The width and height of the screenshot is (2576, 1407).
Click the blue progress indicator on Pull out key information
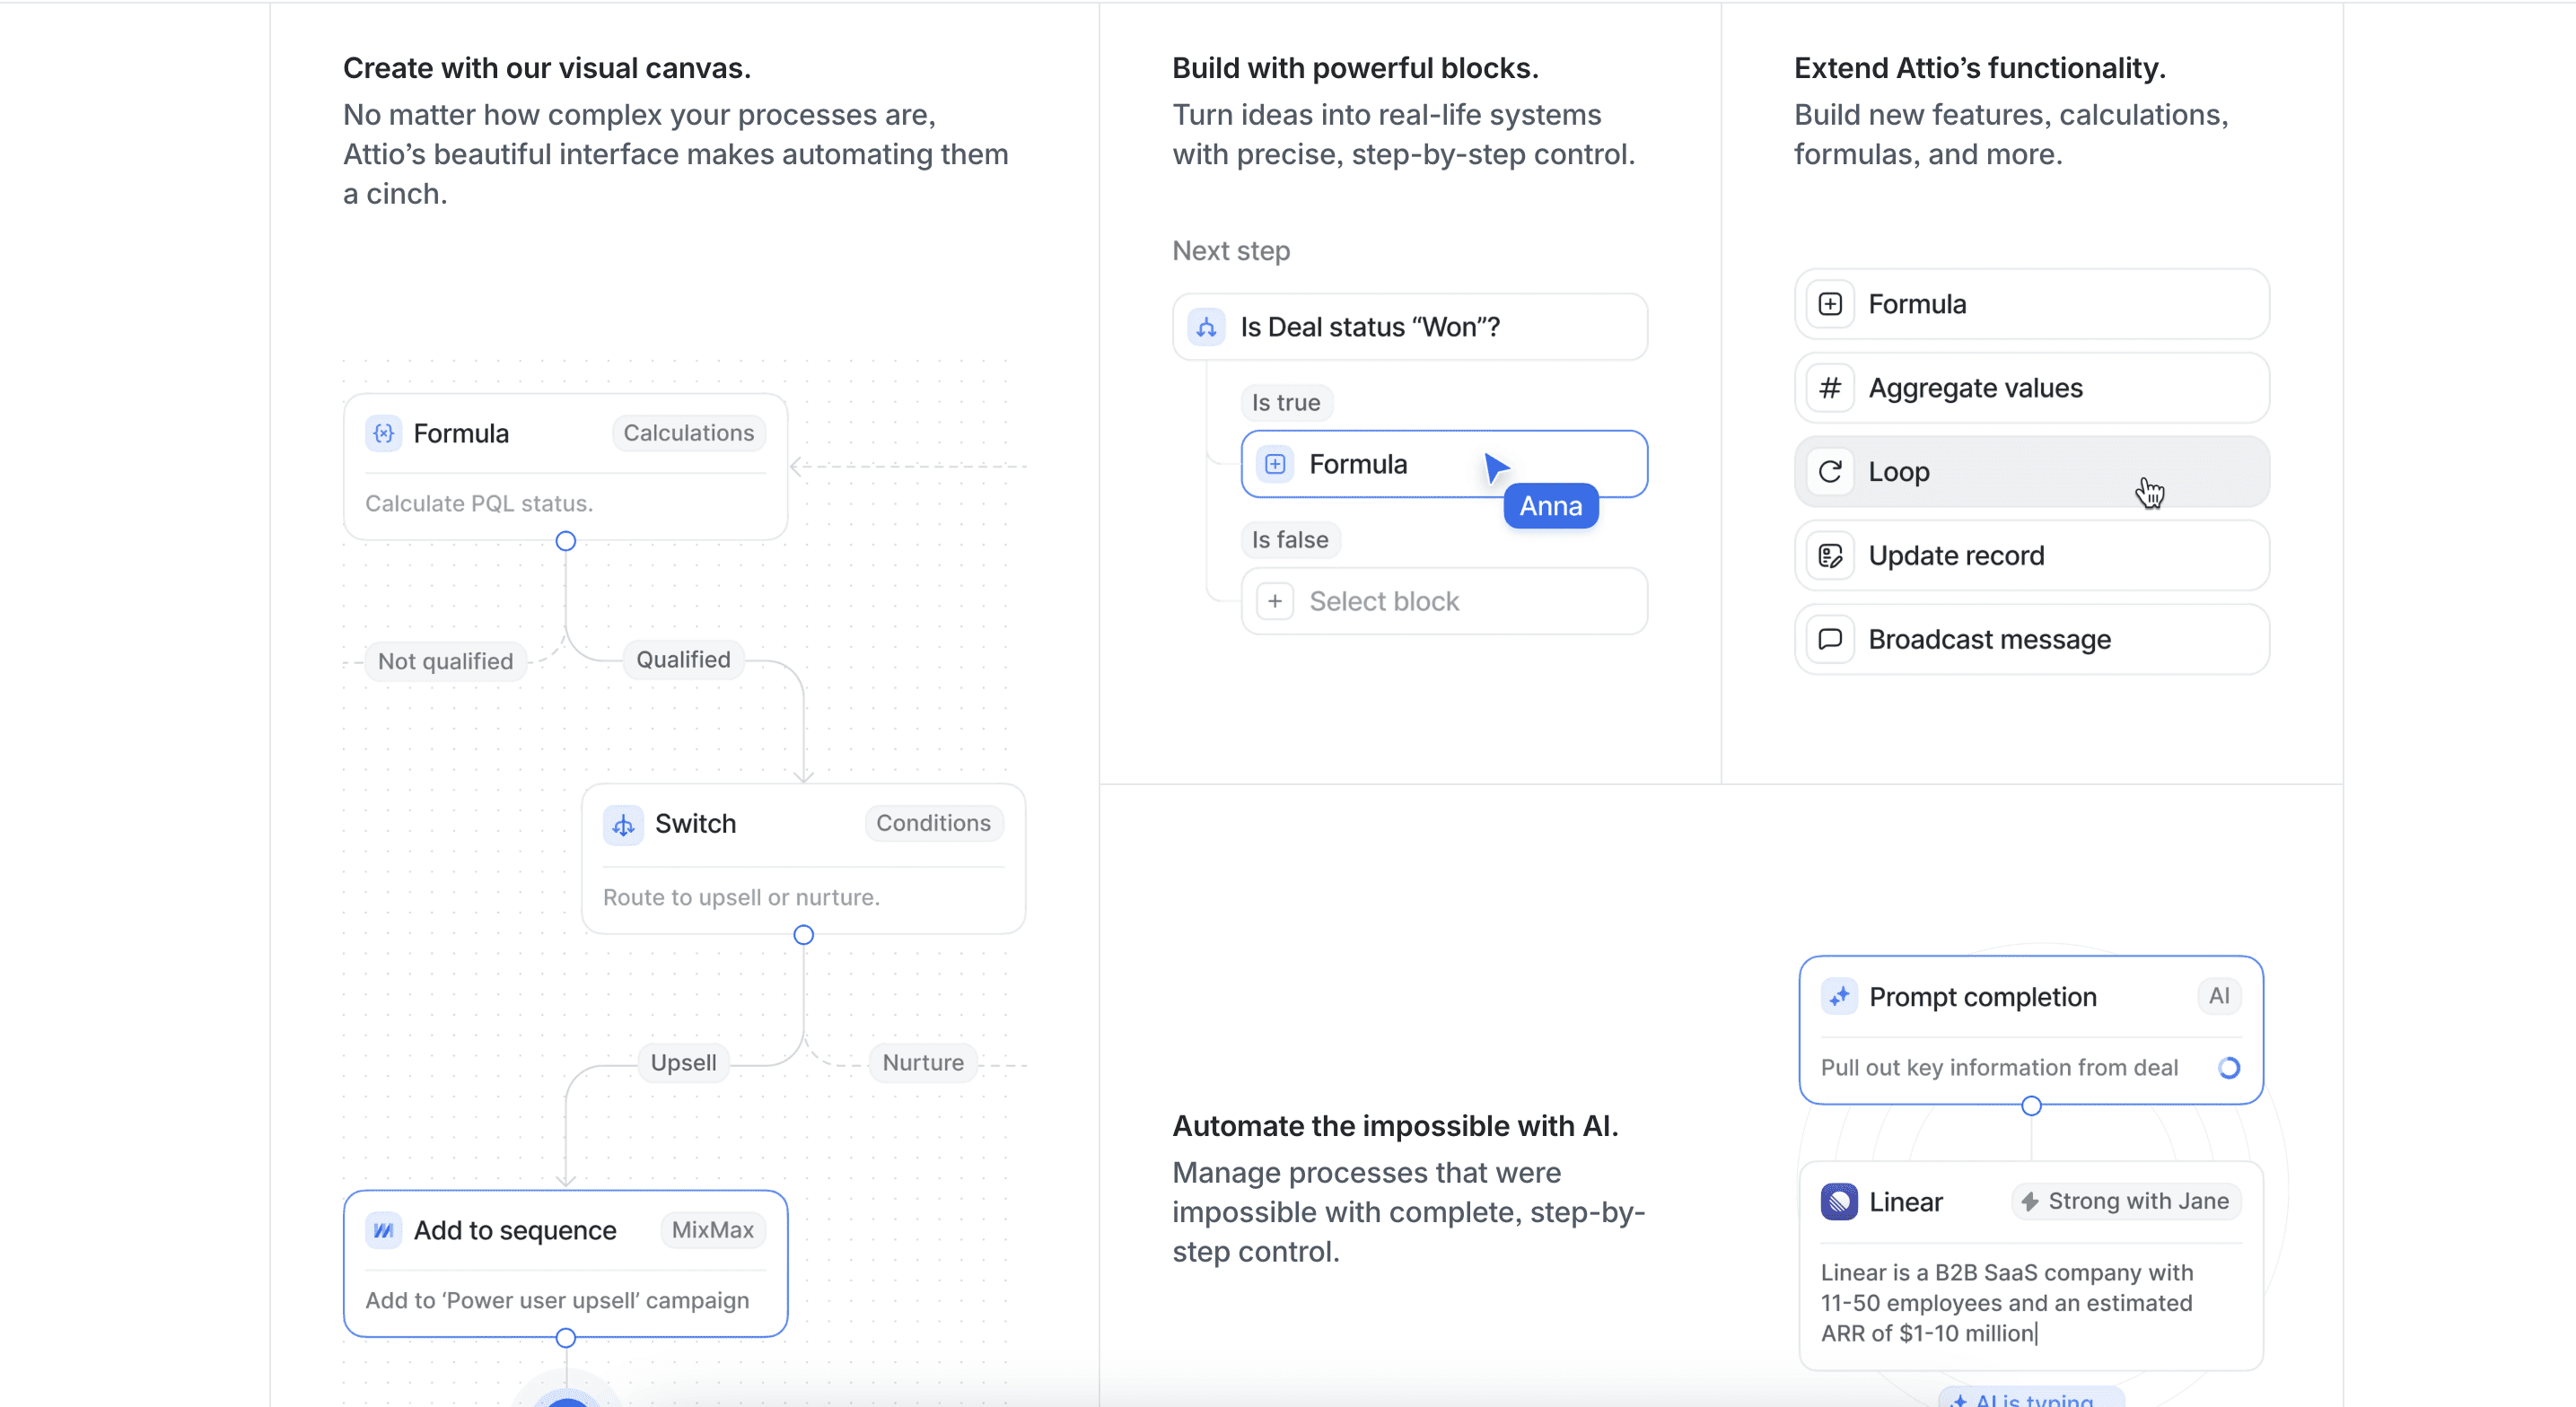(x=2227, y=1068)
